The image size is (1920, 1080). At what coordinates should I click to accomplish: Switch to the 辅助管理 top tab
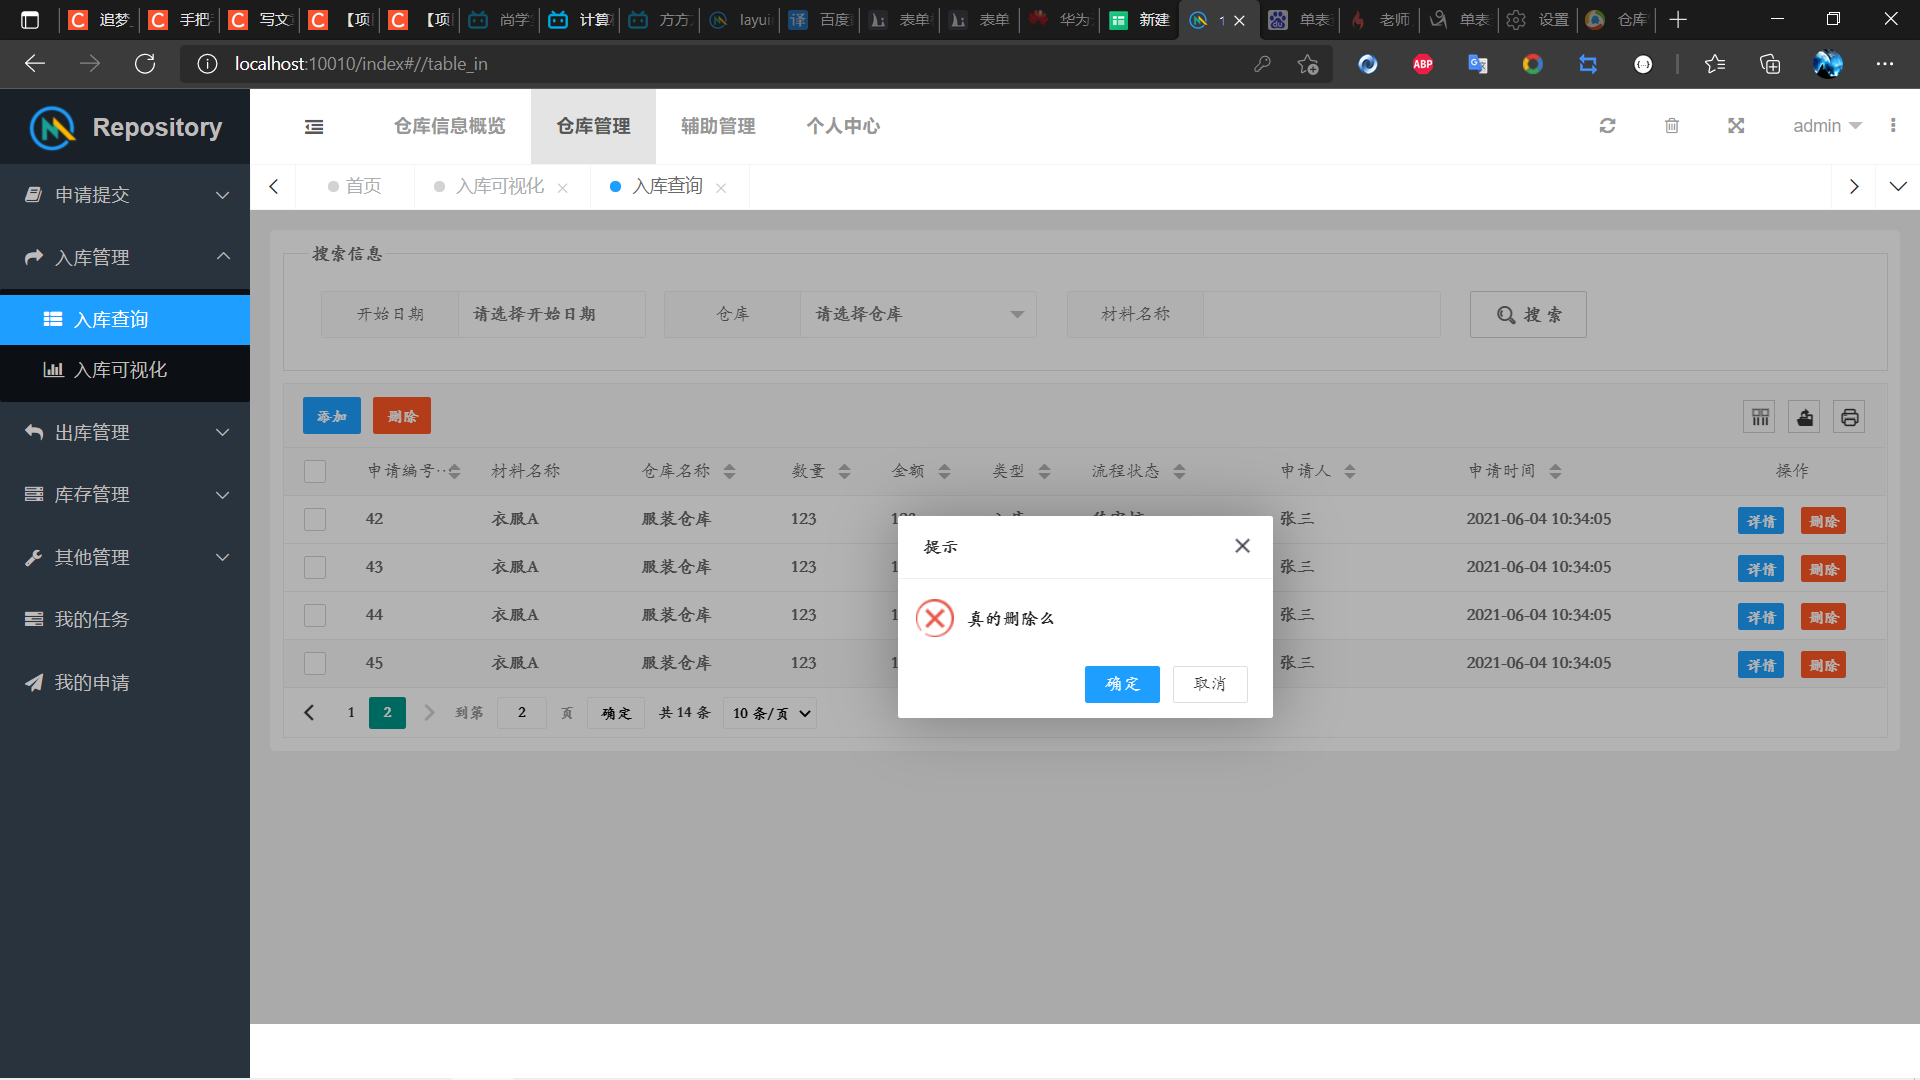[718, 126]
